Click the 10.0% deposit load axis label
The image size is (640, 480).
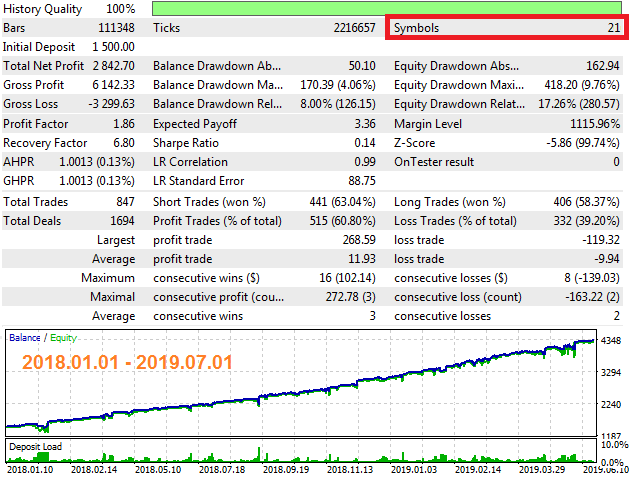[614, 445]
